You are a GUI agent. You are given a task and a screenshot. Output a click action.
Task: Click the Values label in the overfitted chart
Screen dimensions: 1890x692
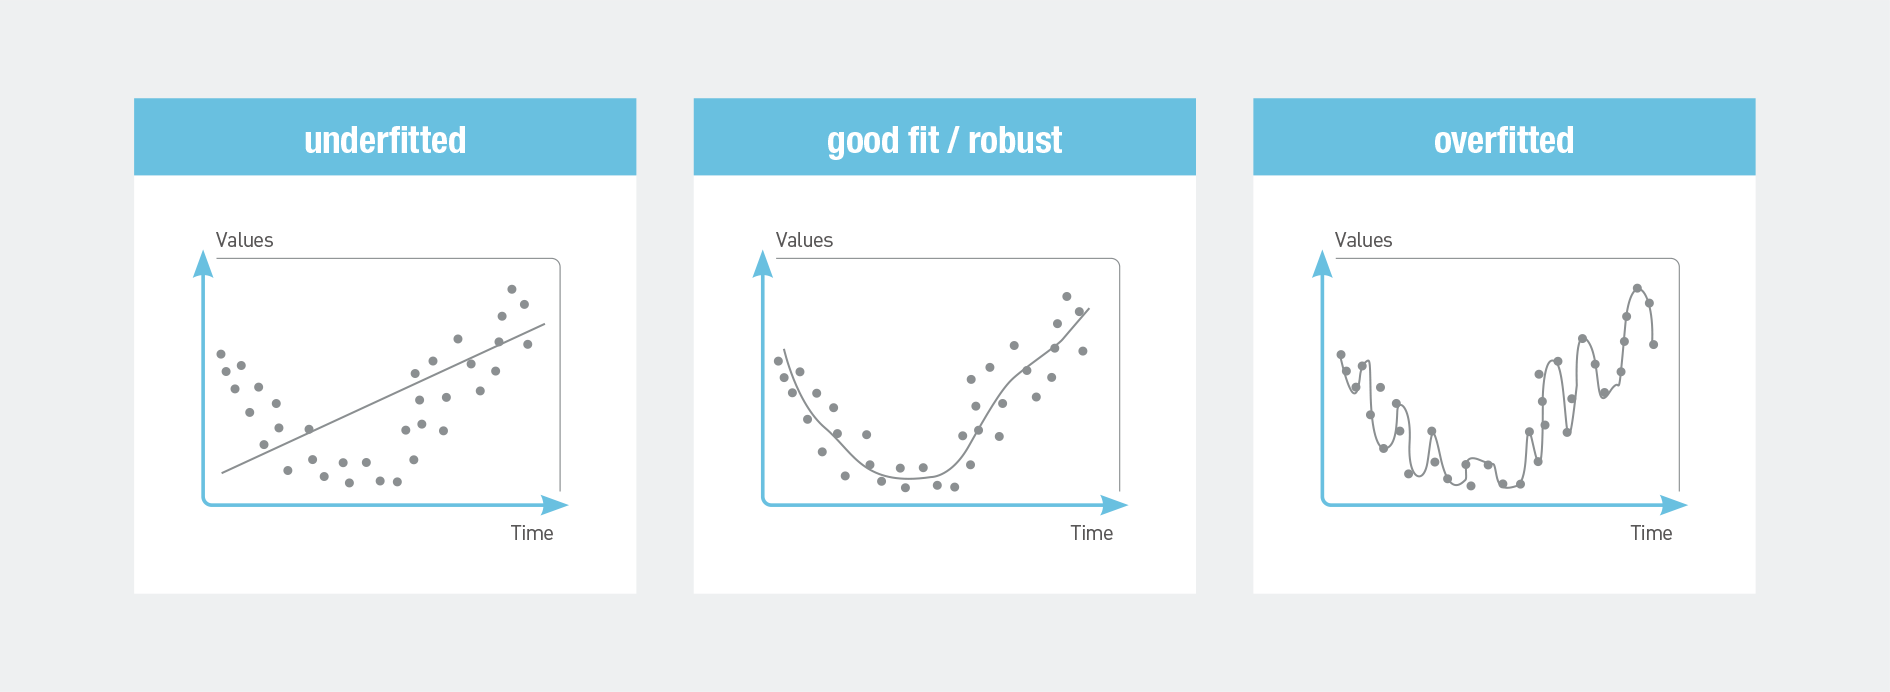point(1363,240)
